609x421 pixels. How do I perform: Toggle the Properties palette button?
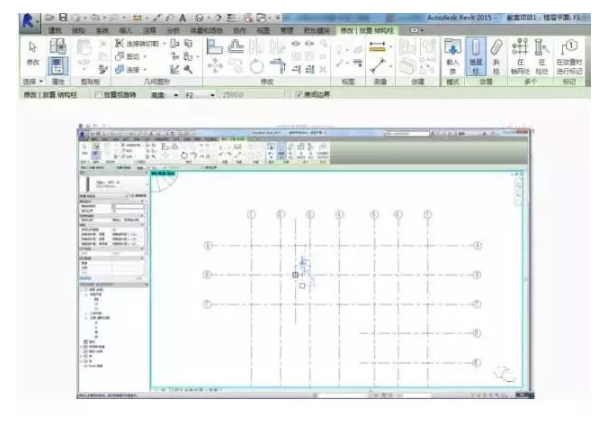tap(58, 66)
